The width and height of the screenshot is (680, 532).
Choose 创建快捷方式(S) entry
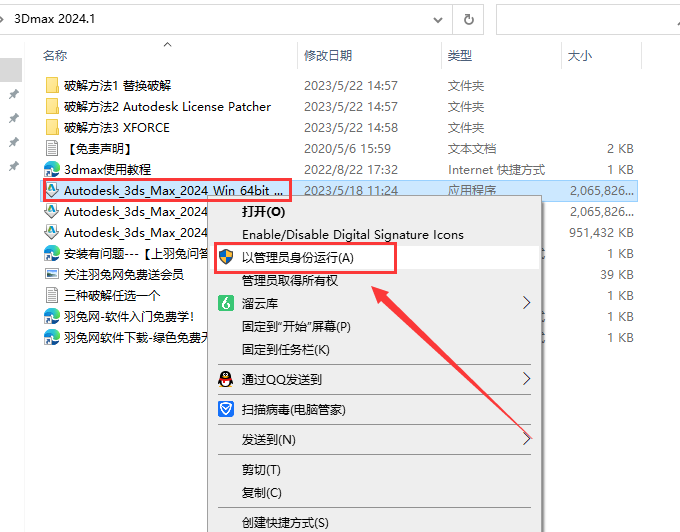pos(285,522)
